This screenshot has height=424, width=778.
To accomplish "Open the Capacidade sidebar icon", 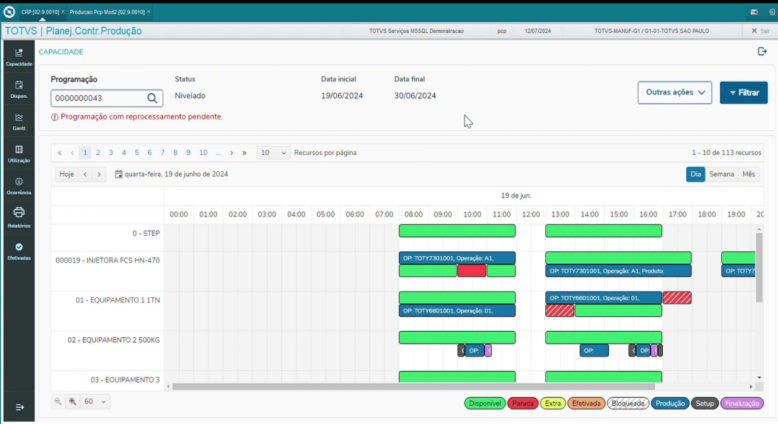I will [x=19, y=56].
